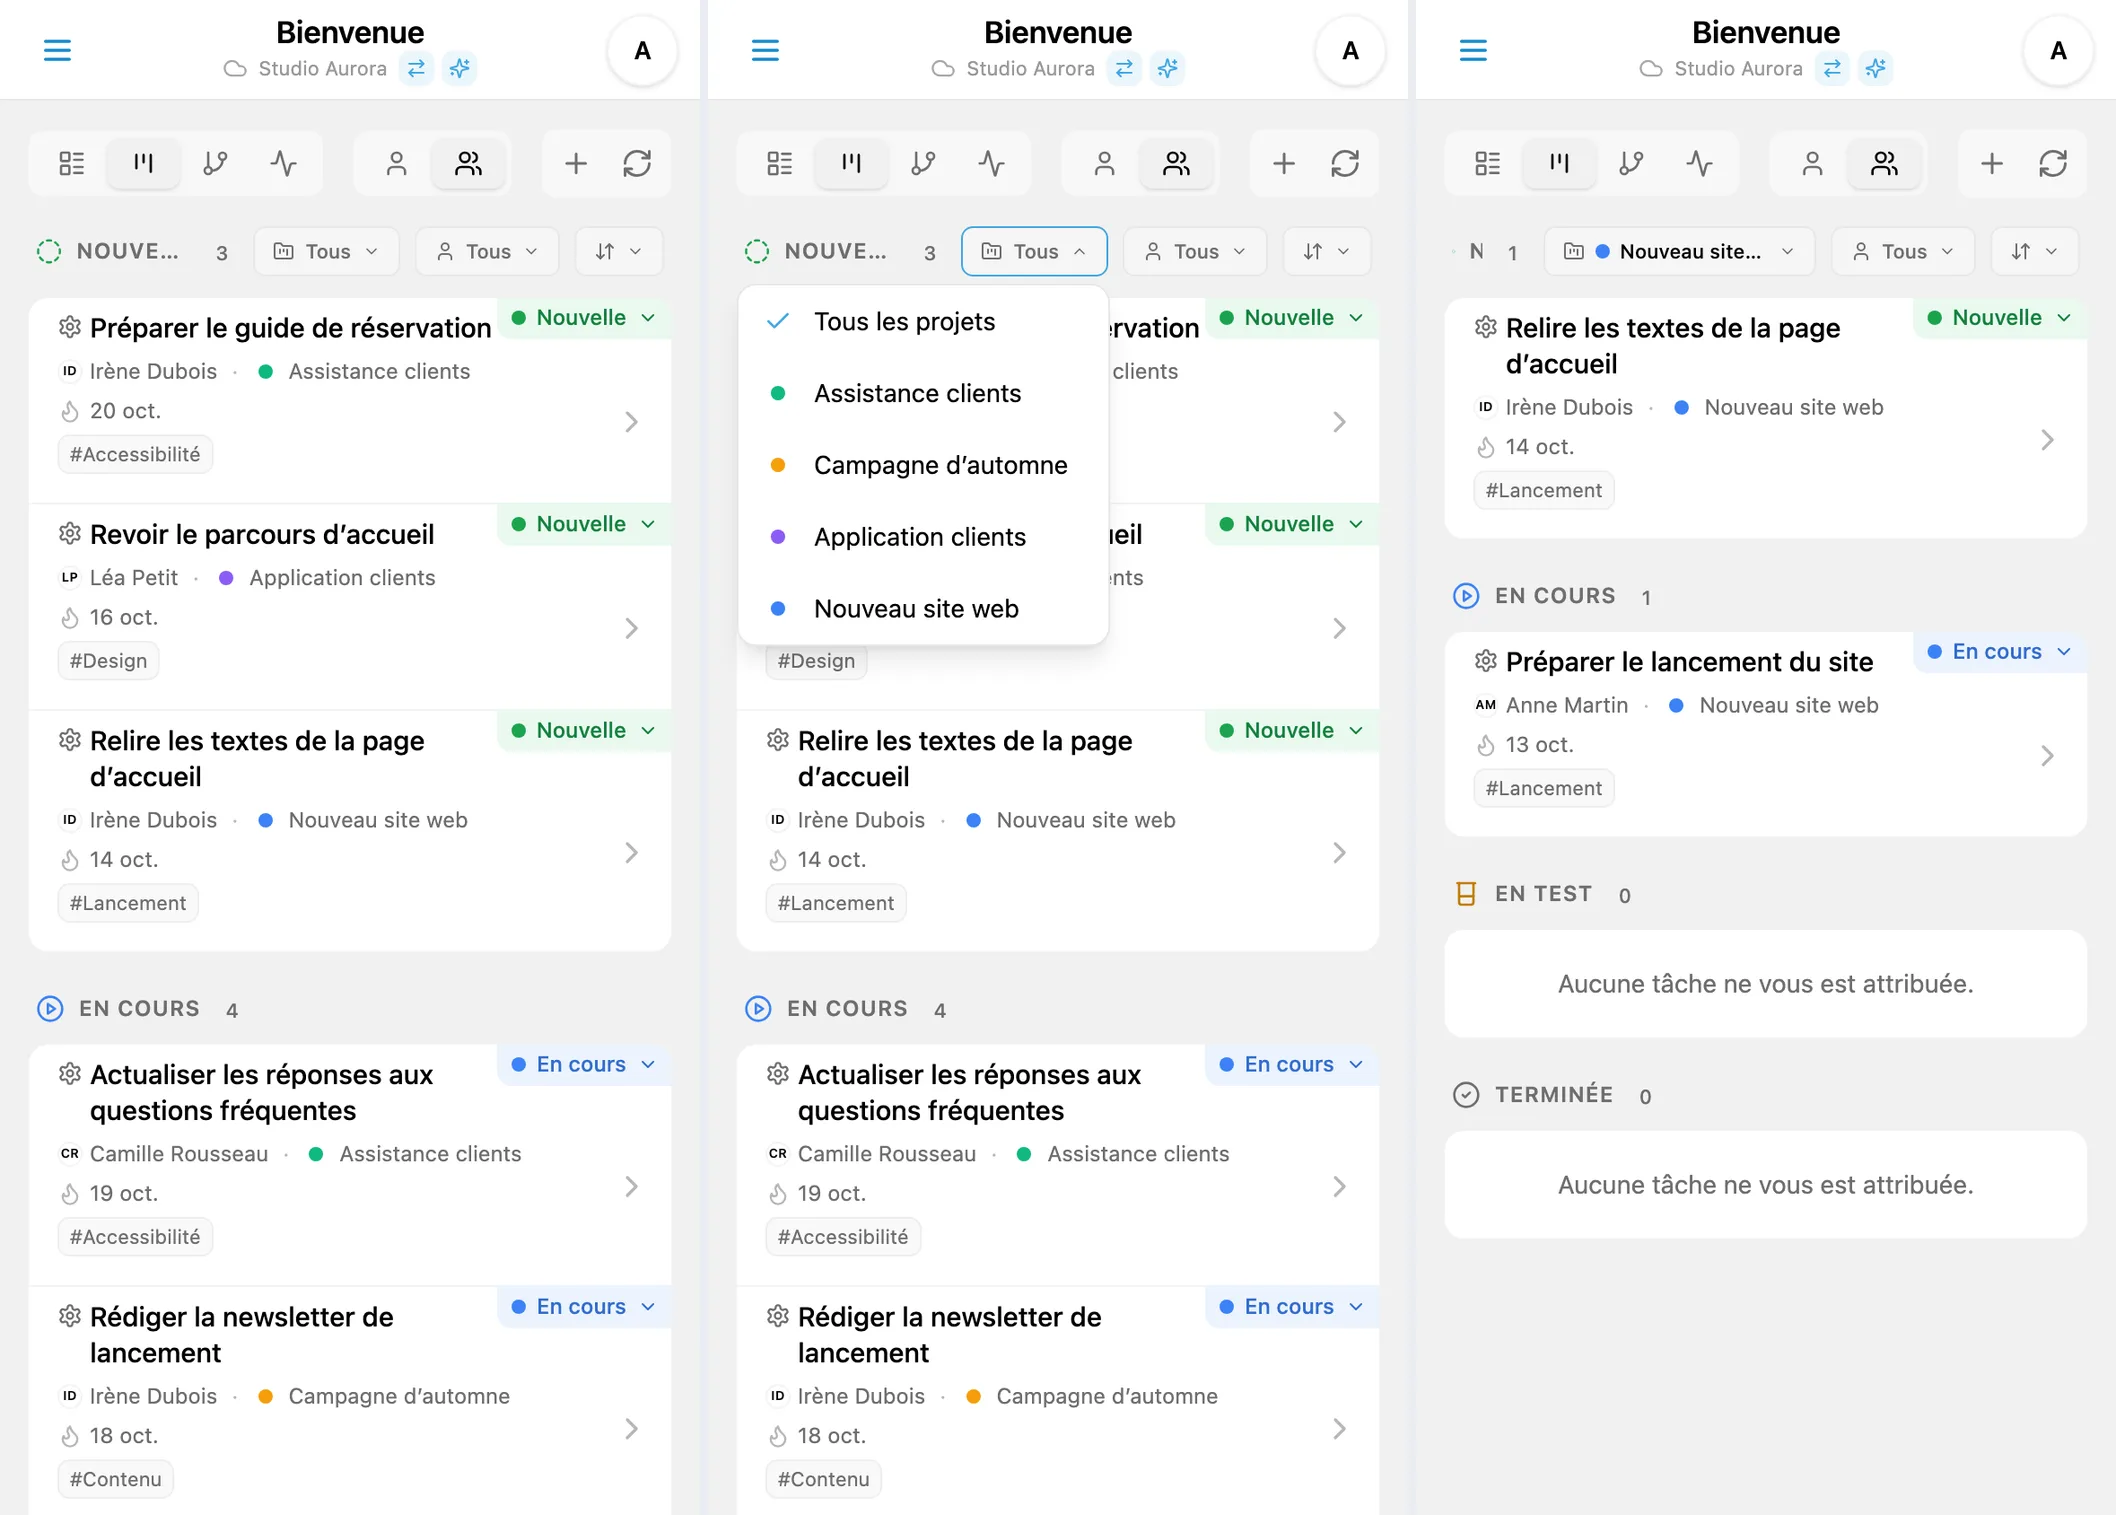Click TERMINÉE section header in right panel
The width and height of the screenshot is (2116, 1515).
(1552, 1095)
